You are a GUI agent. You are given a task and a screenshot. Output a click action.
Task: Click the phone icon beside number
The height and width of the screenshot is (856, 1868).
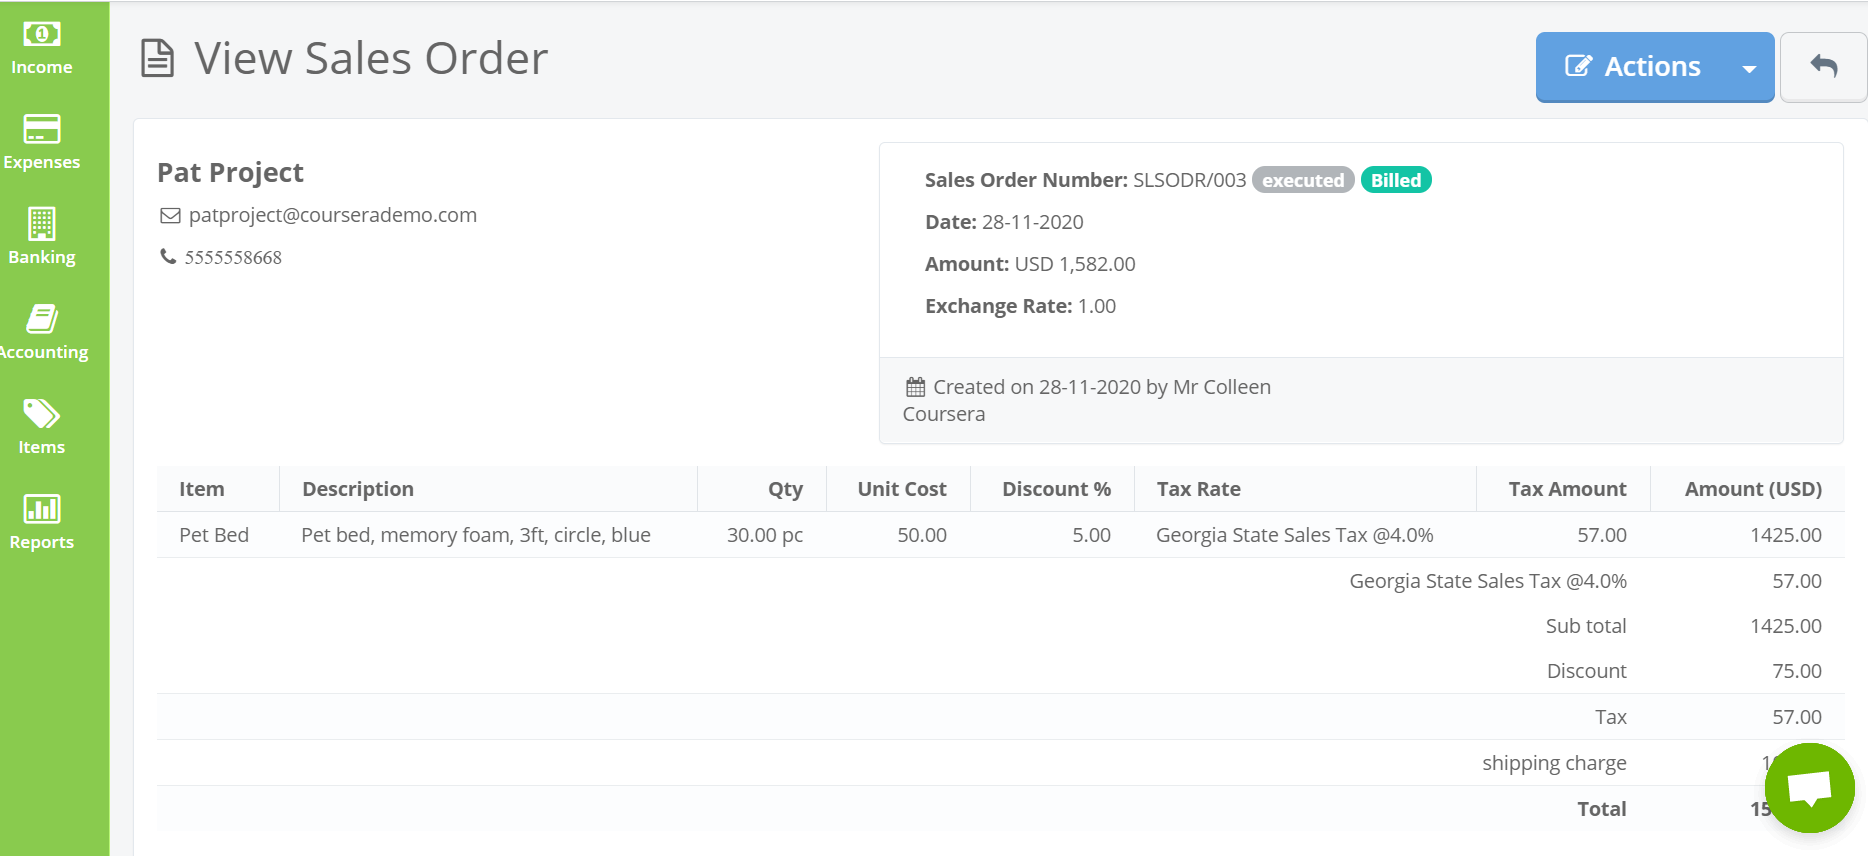168,257
